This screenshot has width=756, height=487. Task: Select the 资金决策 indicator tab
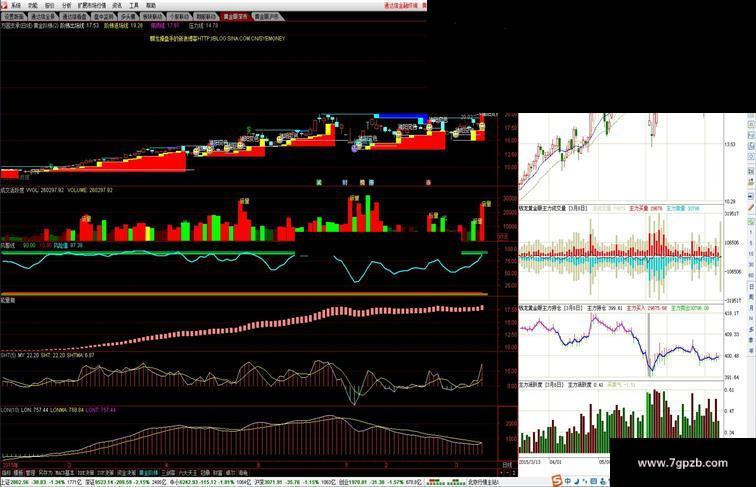pyautogui.click(x=126, y=473)
